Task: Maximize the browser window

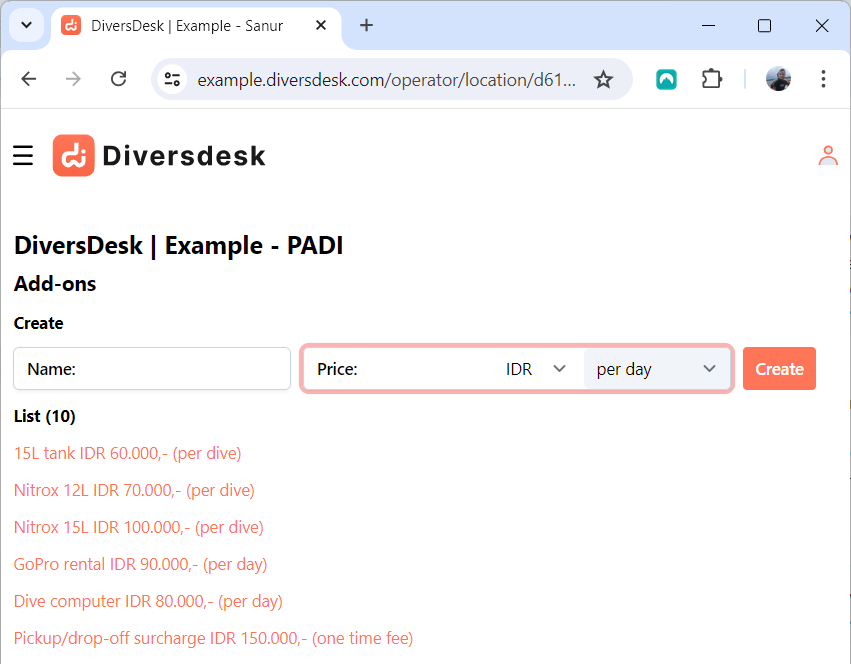Action: (x=764, y=26)
